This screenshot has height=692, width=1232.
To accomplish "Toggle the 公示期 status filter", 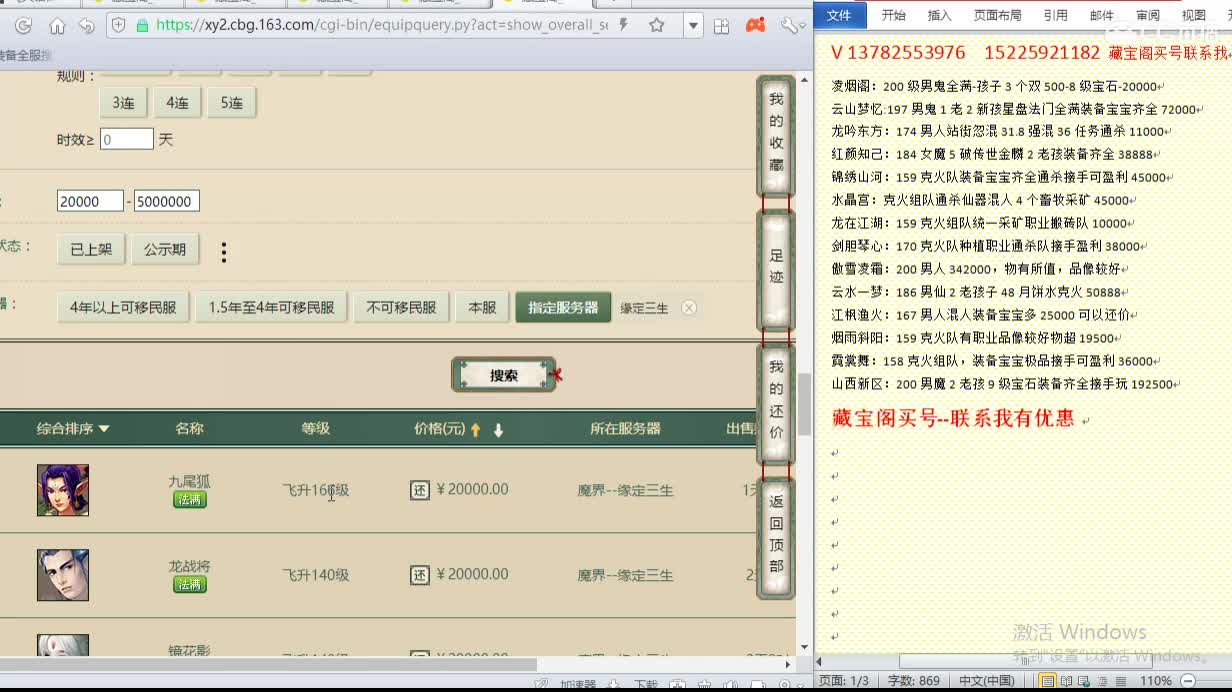I will 165,249.
